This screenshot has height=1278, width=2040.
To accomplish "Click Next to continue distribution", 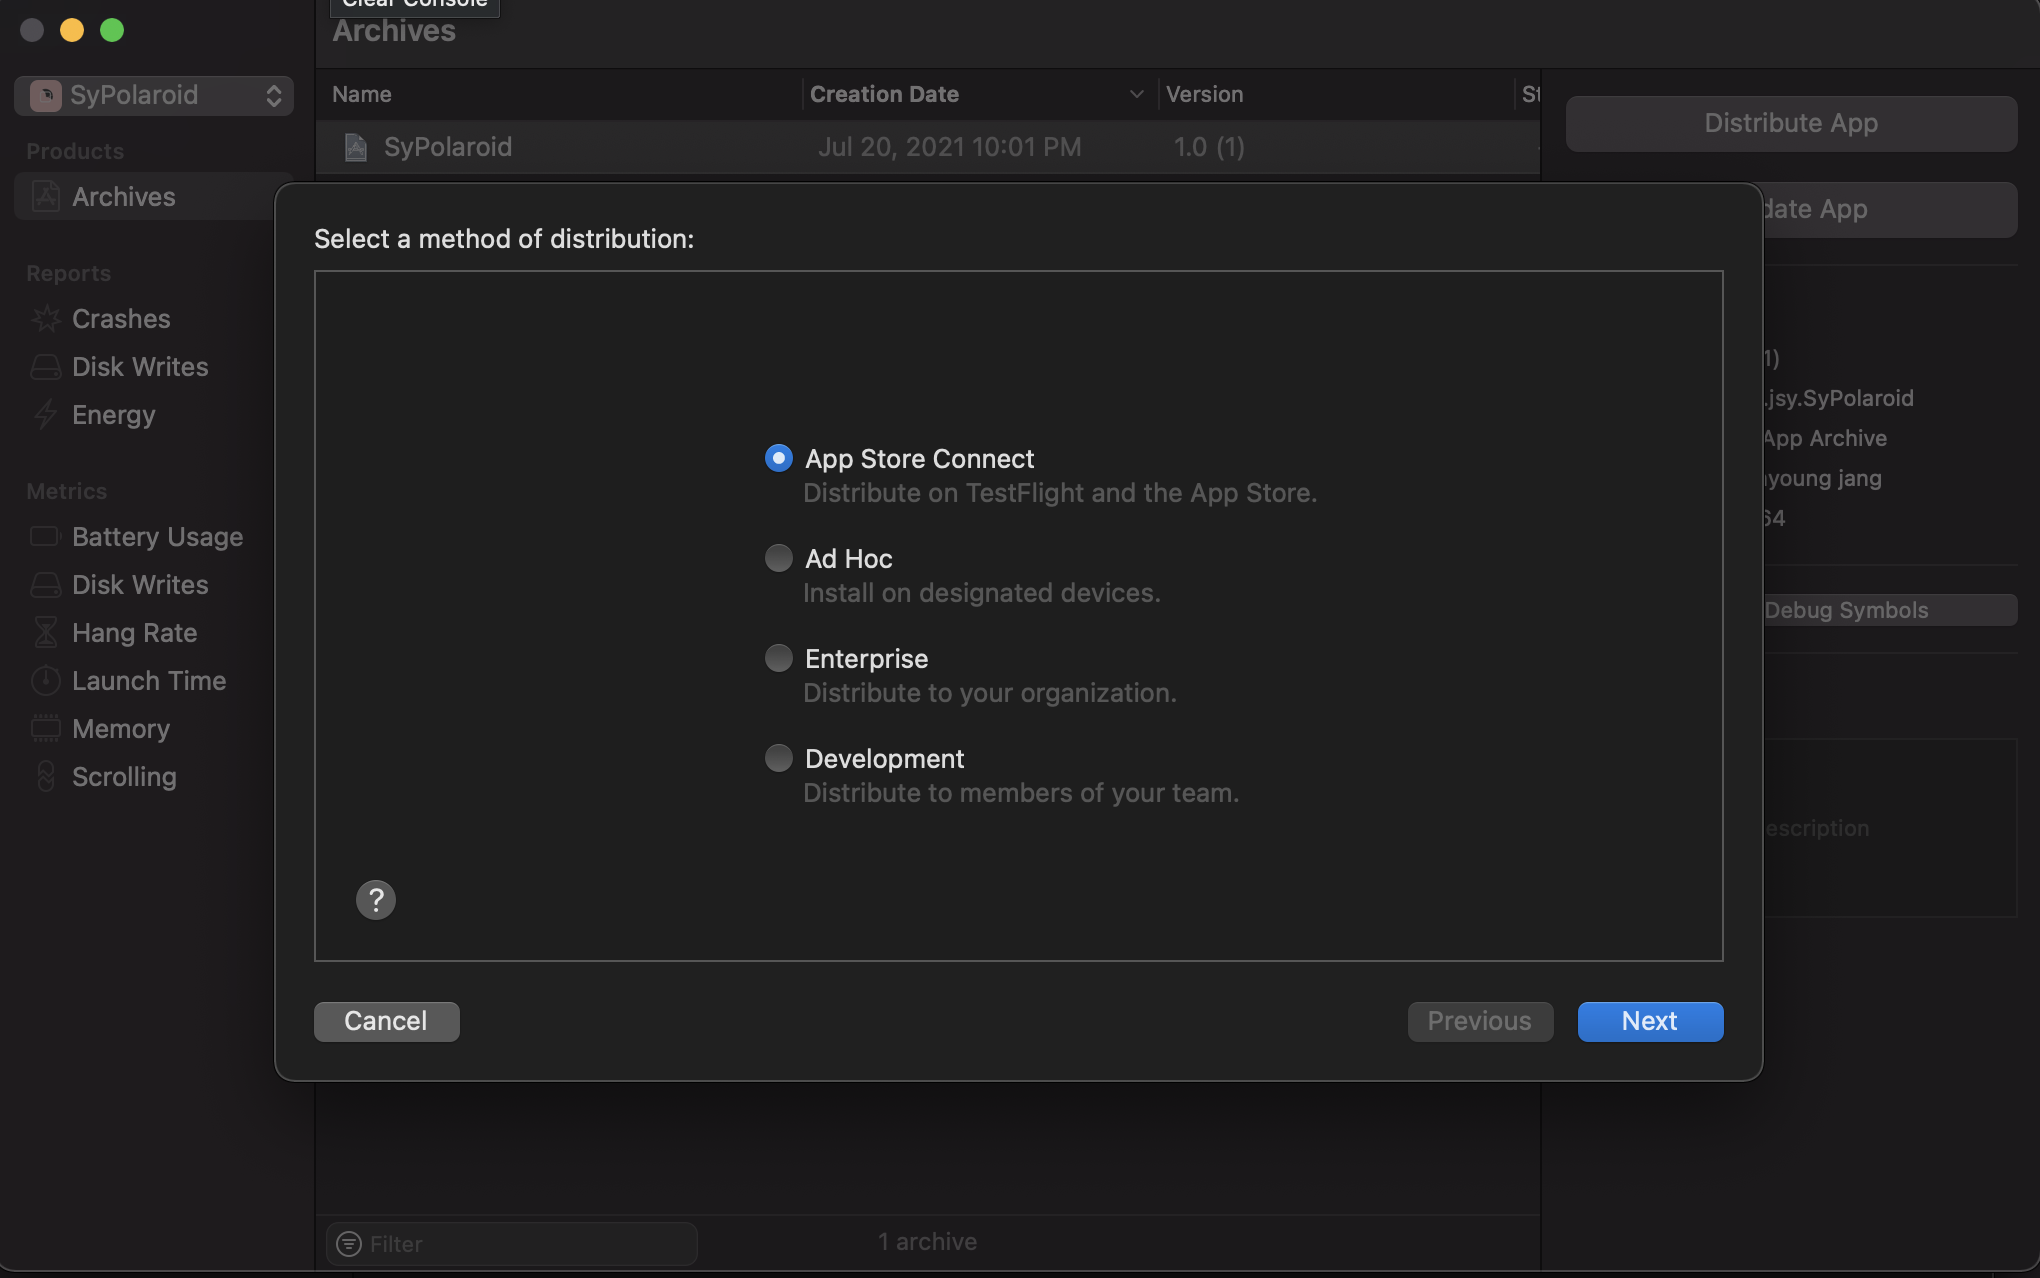I will (x=1648, y=1021).
